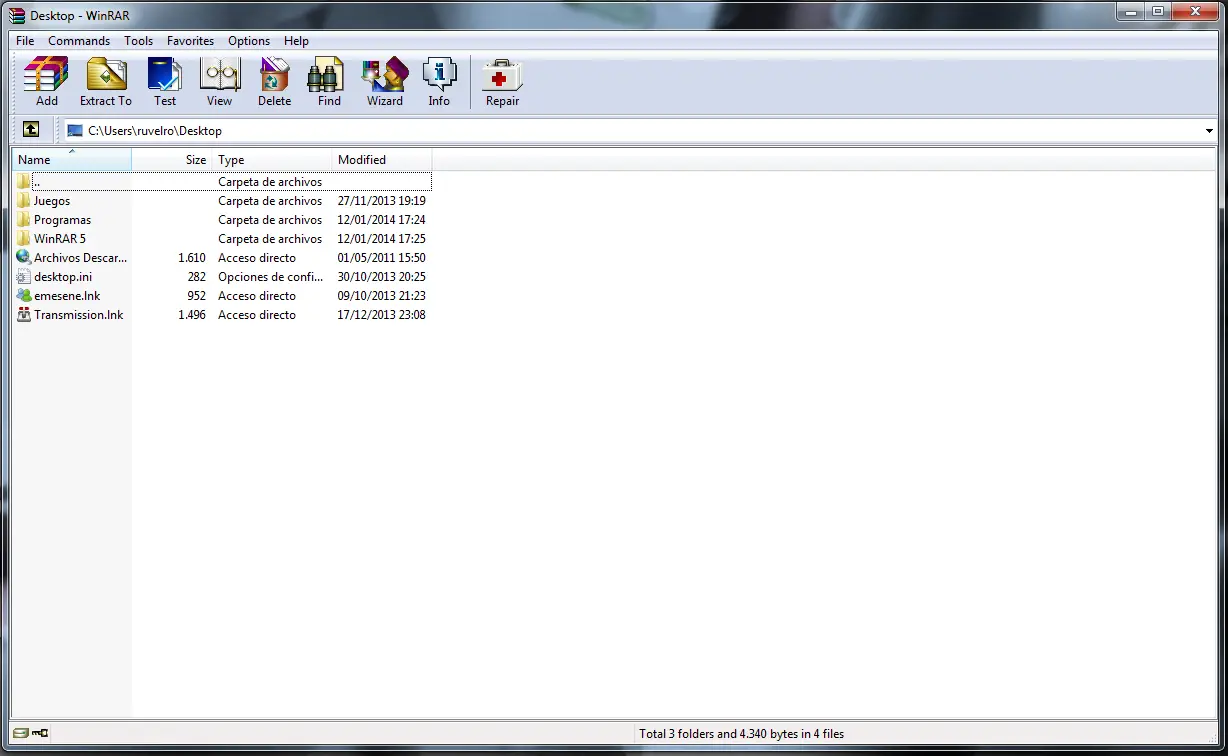
Task: Click the 1.496 size value
Action: [192, 315]
